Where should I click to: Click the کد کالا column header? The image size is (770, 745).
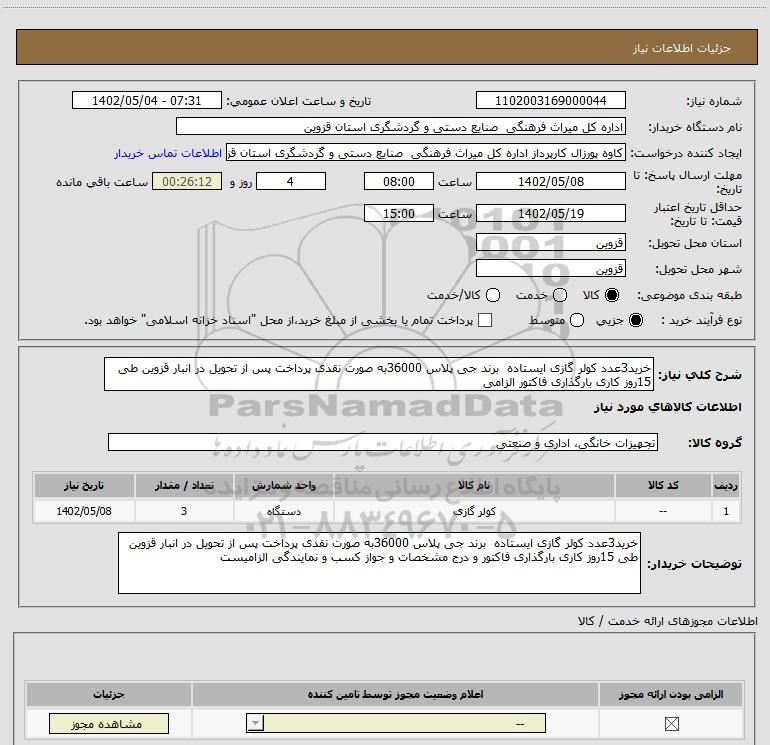(663, 485)
